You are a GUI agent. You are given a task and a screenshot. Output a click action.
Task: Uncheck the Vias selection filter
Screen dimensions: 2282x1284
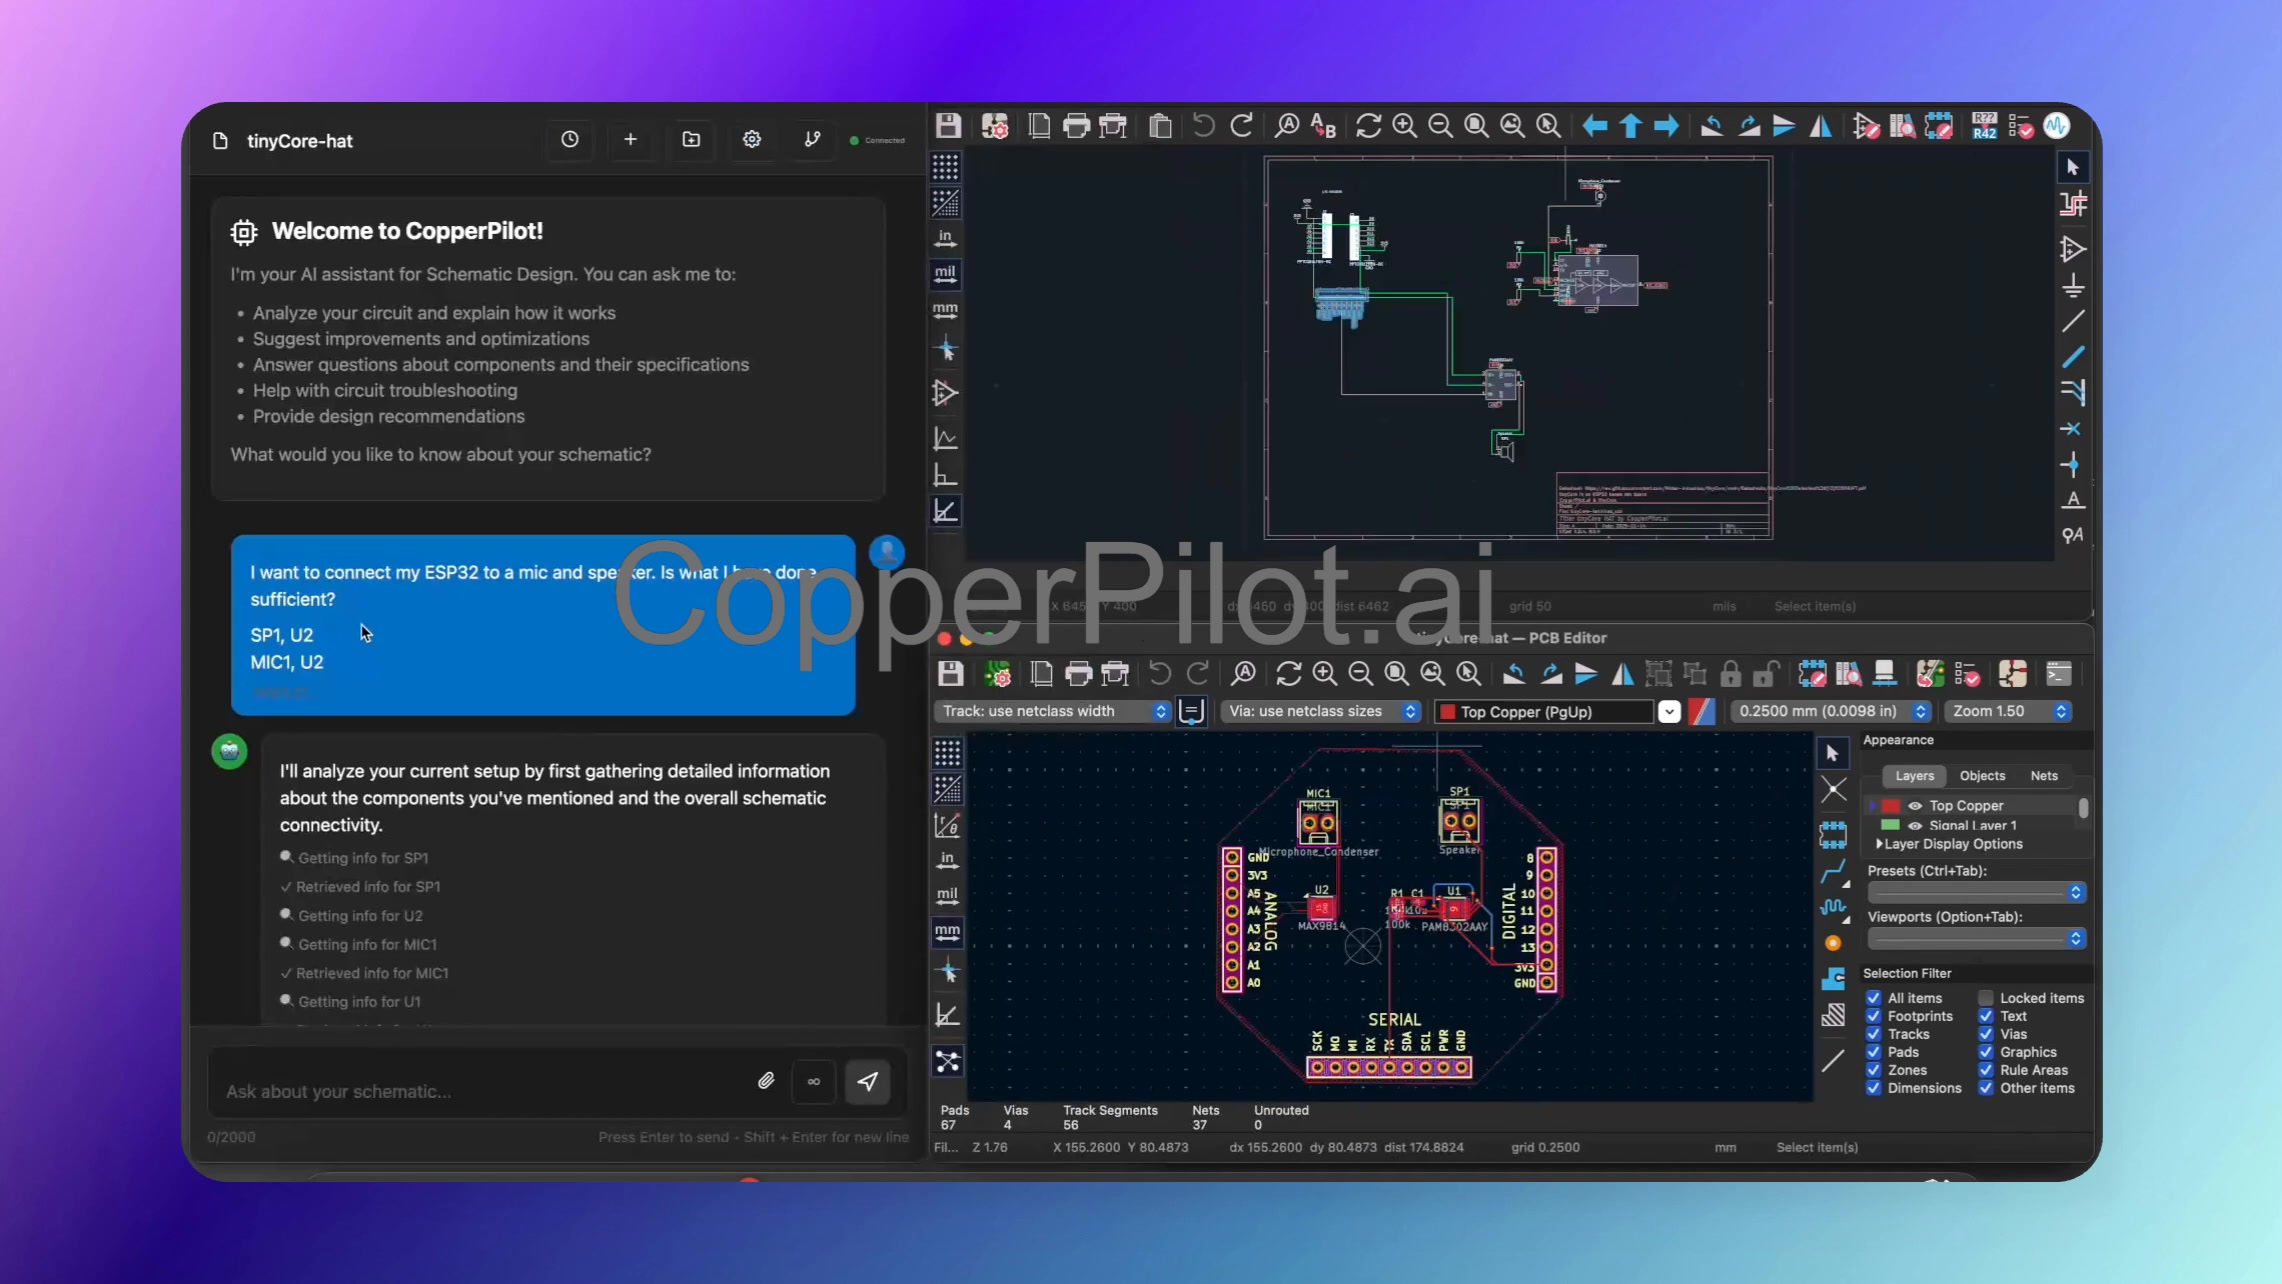[1986, 1034]
